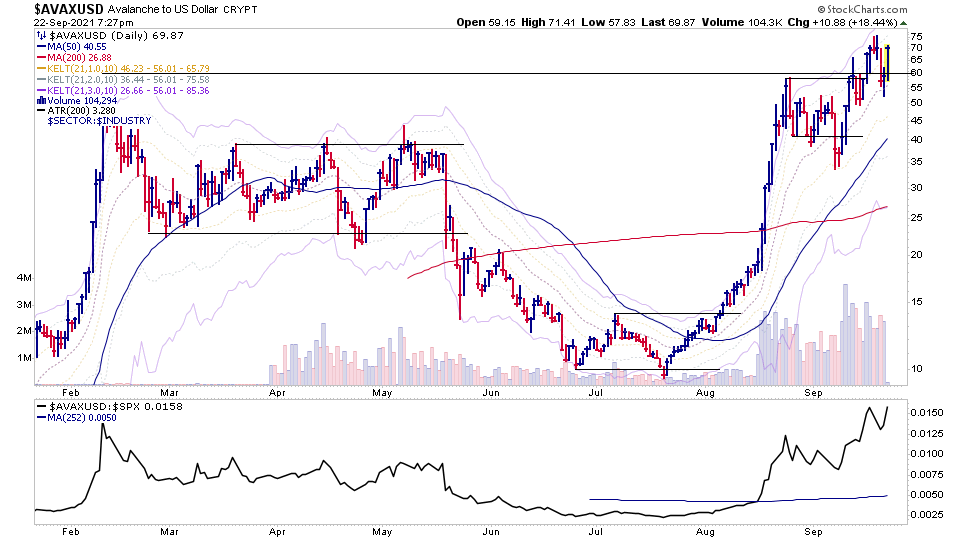Click the 'Avalanche to US Dollar' description
The image size is (960, 540).
pyautogui.click(x=163, y=10)
